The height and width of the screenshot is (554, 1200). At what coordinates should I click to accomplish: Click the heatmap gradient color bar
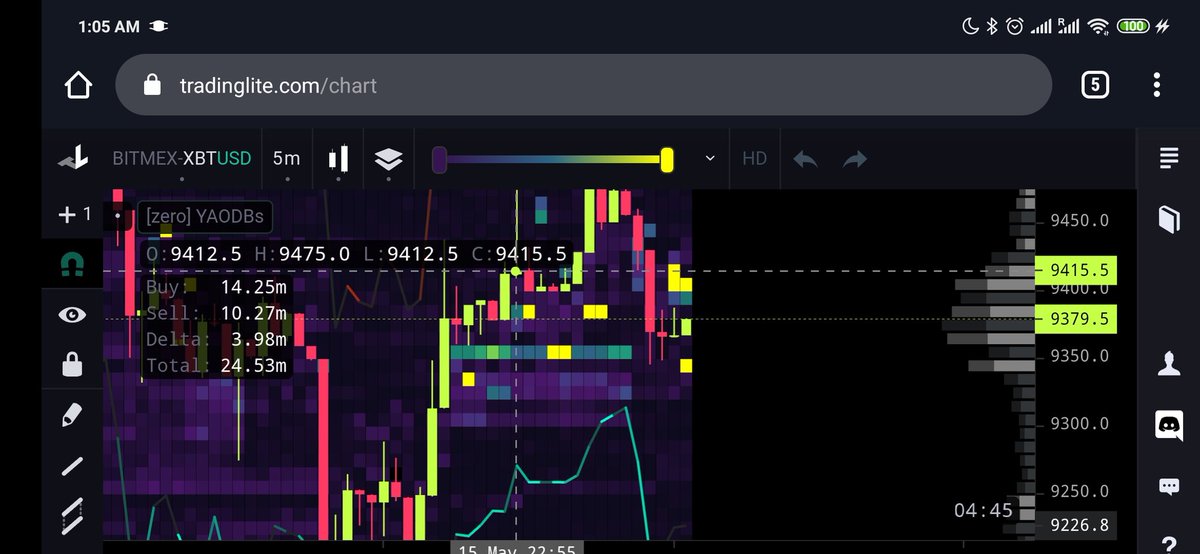(552, 158)
